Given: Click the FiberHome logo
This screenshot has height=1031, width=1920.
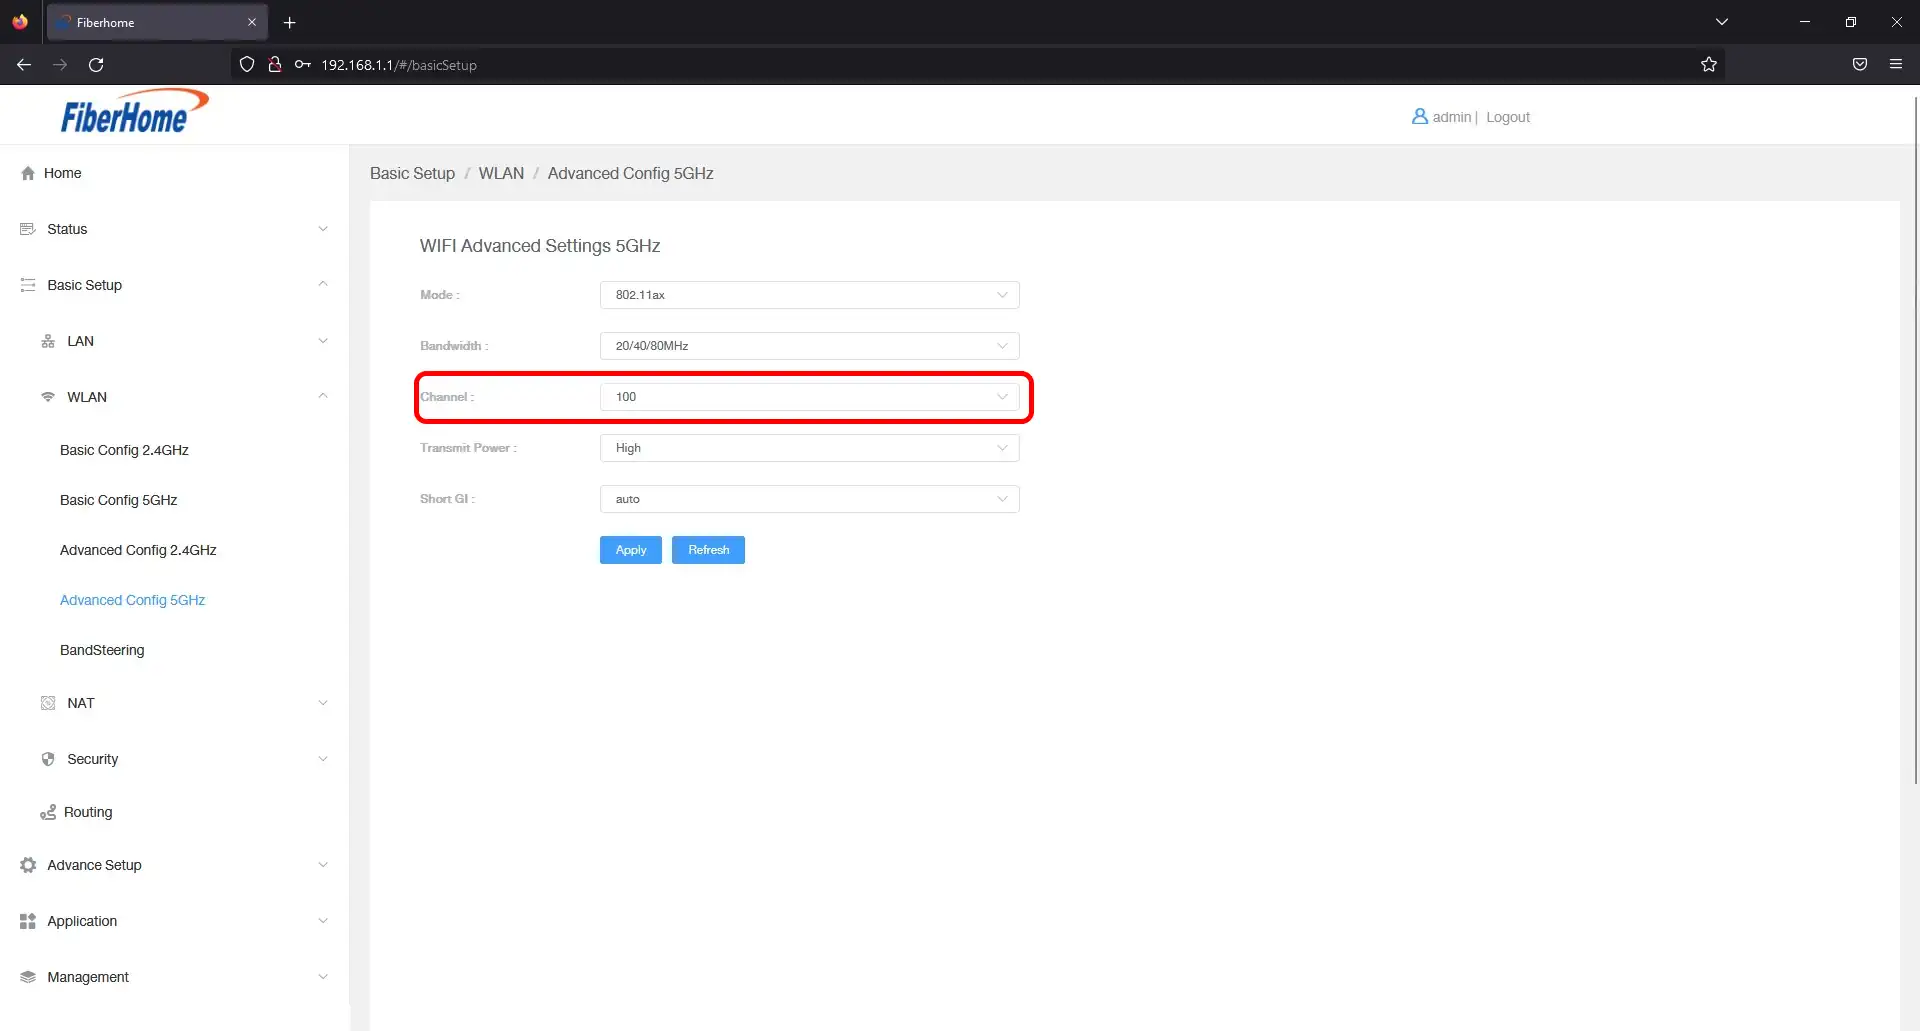Looking at the screenshot, I should click(x=134, y=112).
